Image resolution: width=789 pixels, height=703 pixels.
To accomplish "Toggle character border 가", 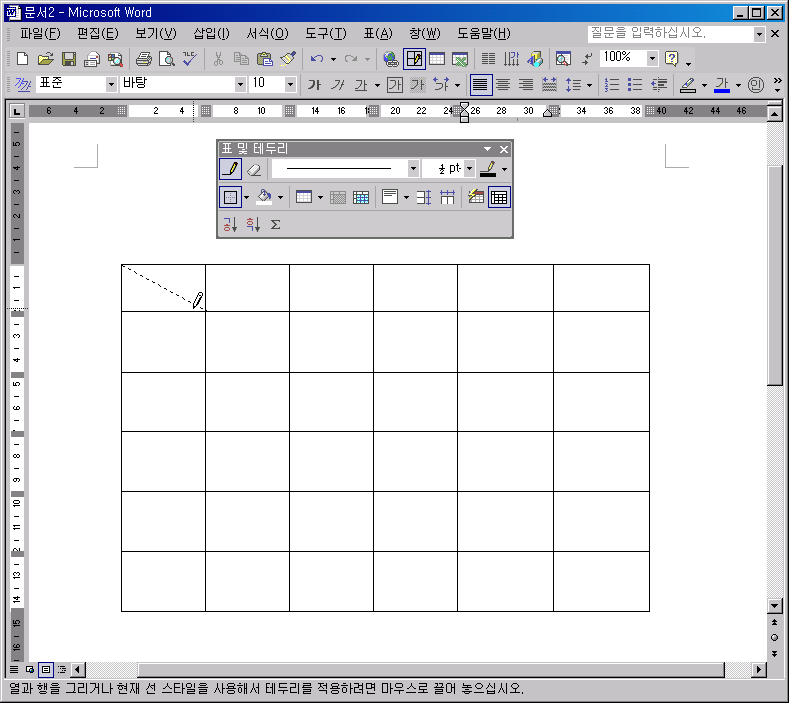I will (395, 85).
